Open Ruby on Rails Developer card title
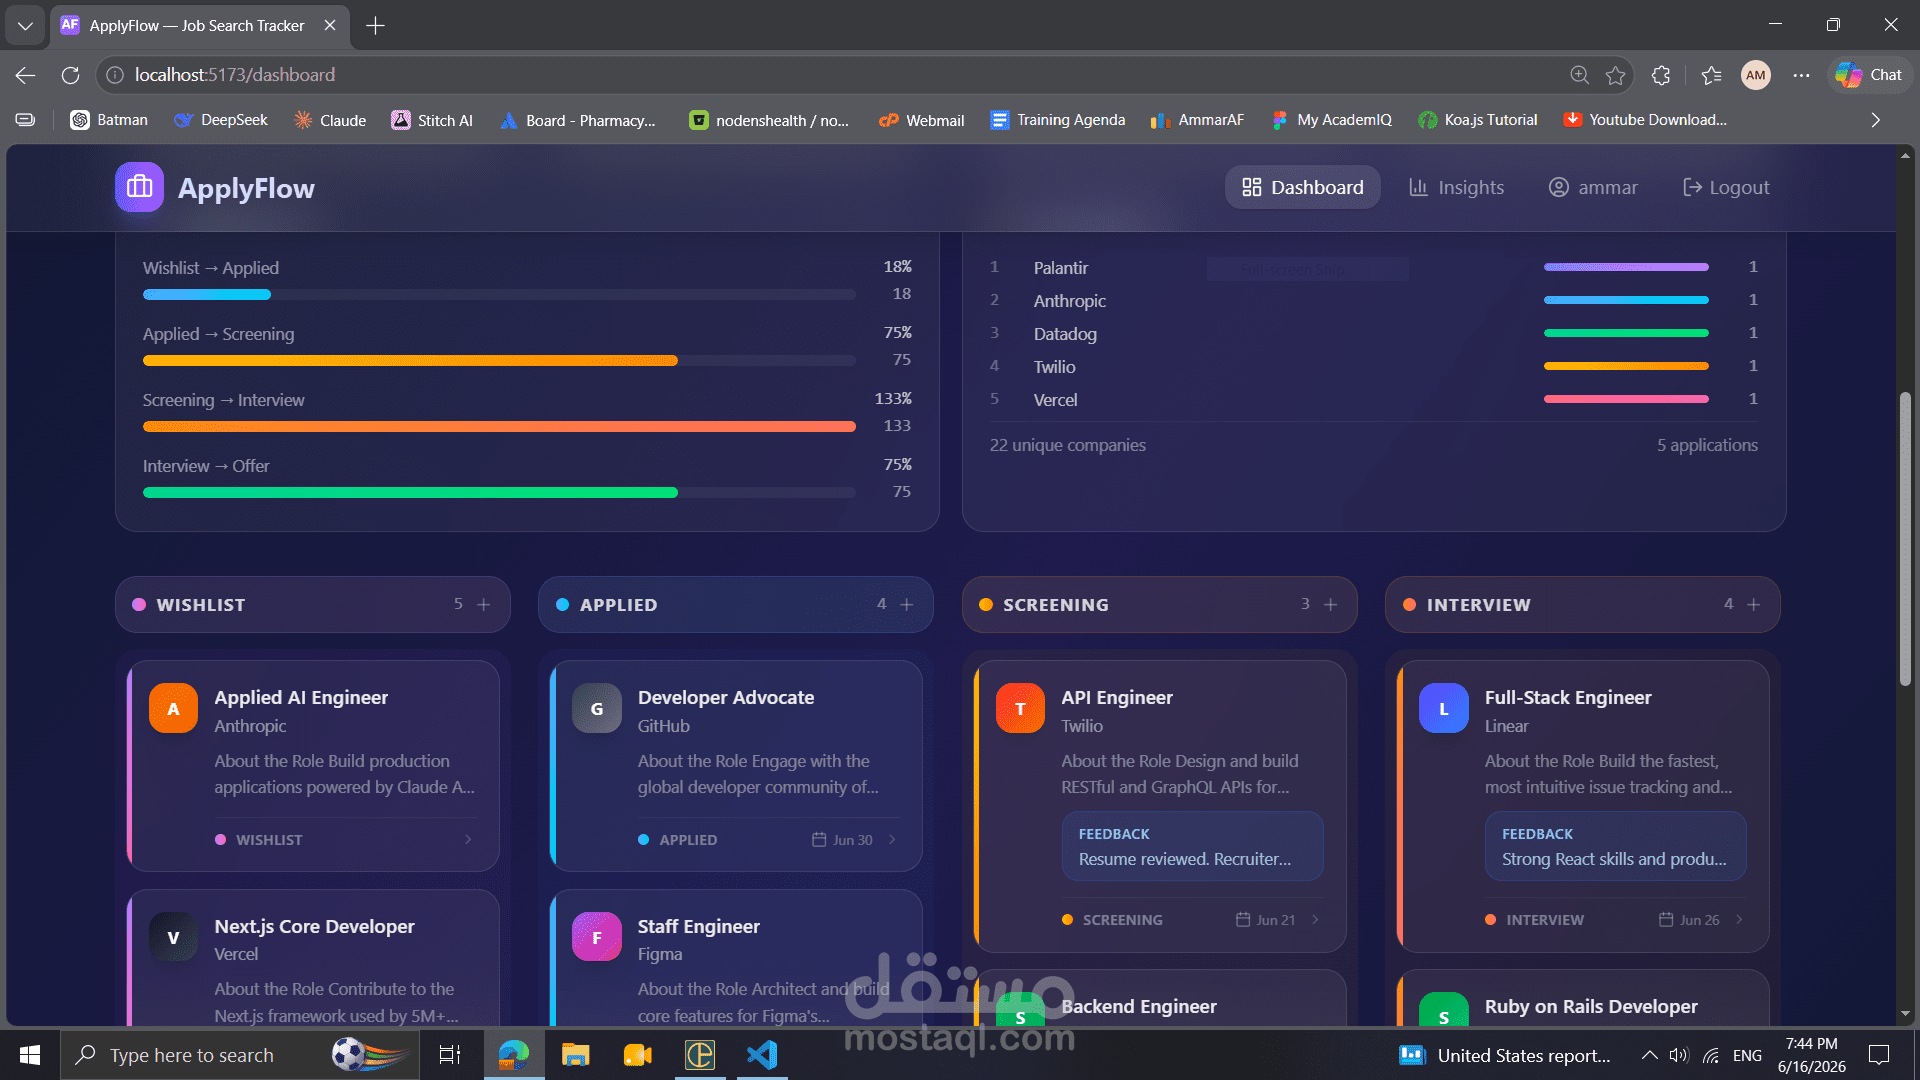 [1591, 1006]
